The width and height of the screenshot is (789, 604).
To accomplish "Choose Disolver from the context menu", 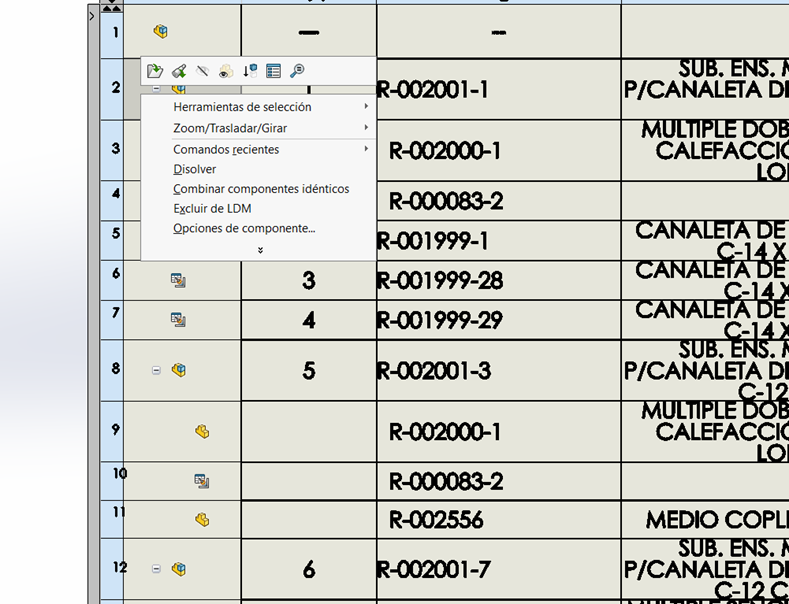I will pos(195,169).
